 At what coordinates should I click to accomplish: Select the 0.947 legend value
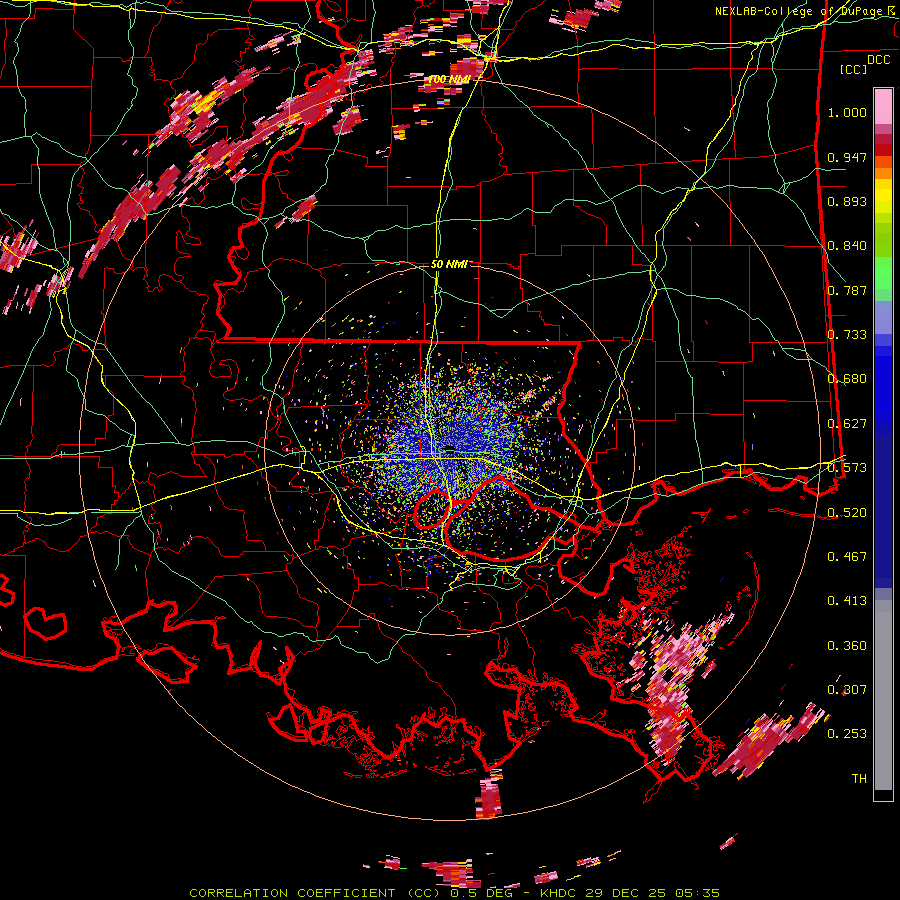click(847, 157)
